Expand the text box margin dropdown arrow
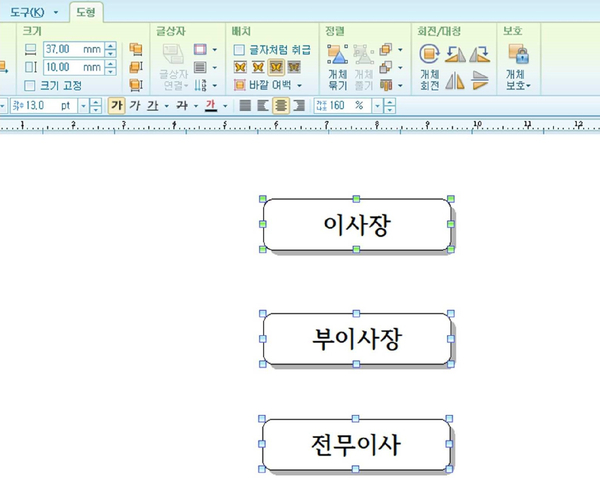Image resolution: width=600 pixels, height=490 pixels. pos(215,50)
